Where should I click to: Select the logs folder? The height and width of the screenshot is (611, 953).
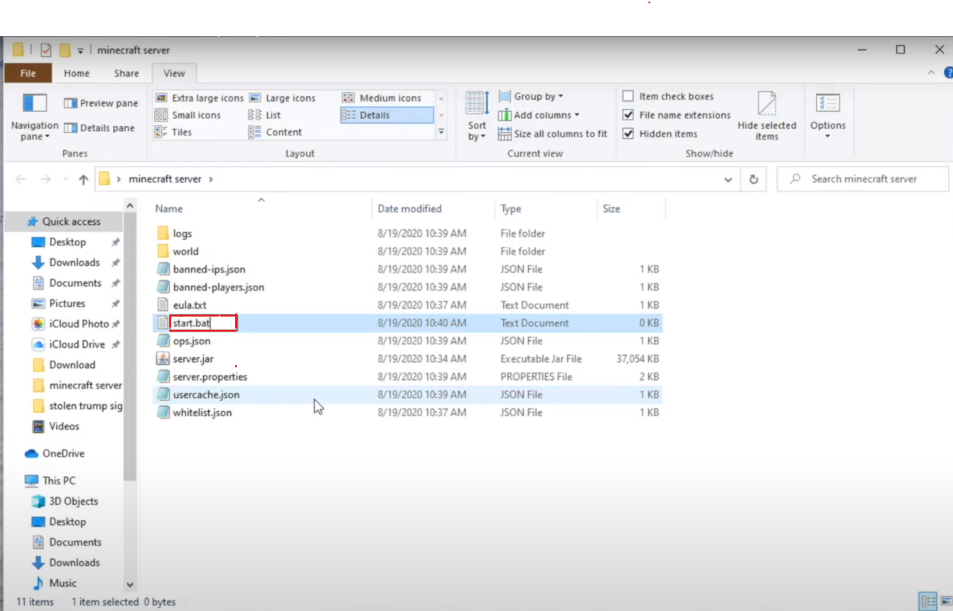pyautogui.click(x=182, y=233)
